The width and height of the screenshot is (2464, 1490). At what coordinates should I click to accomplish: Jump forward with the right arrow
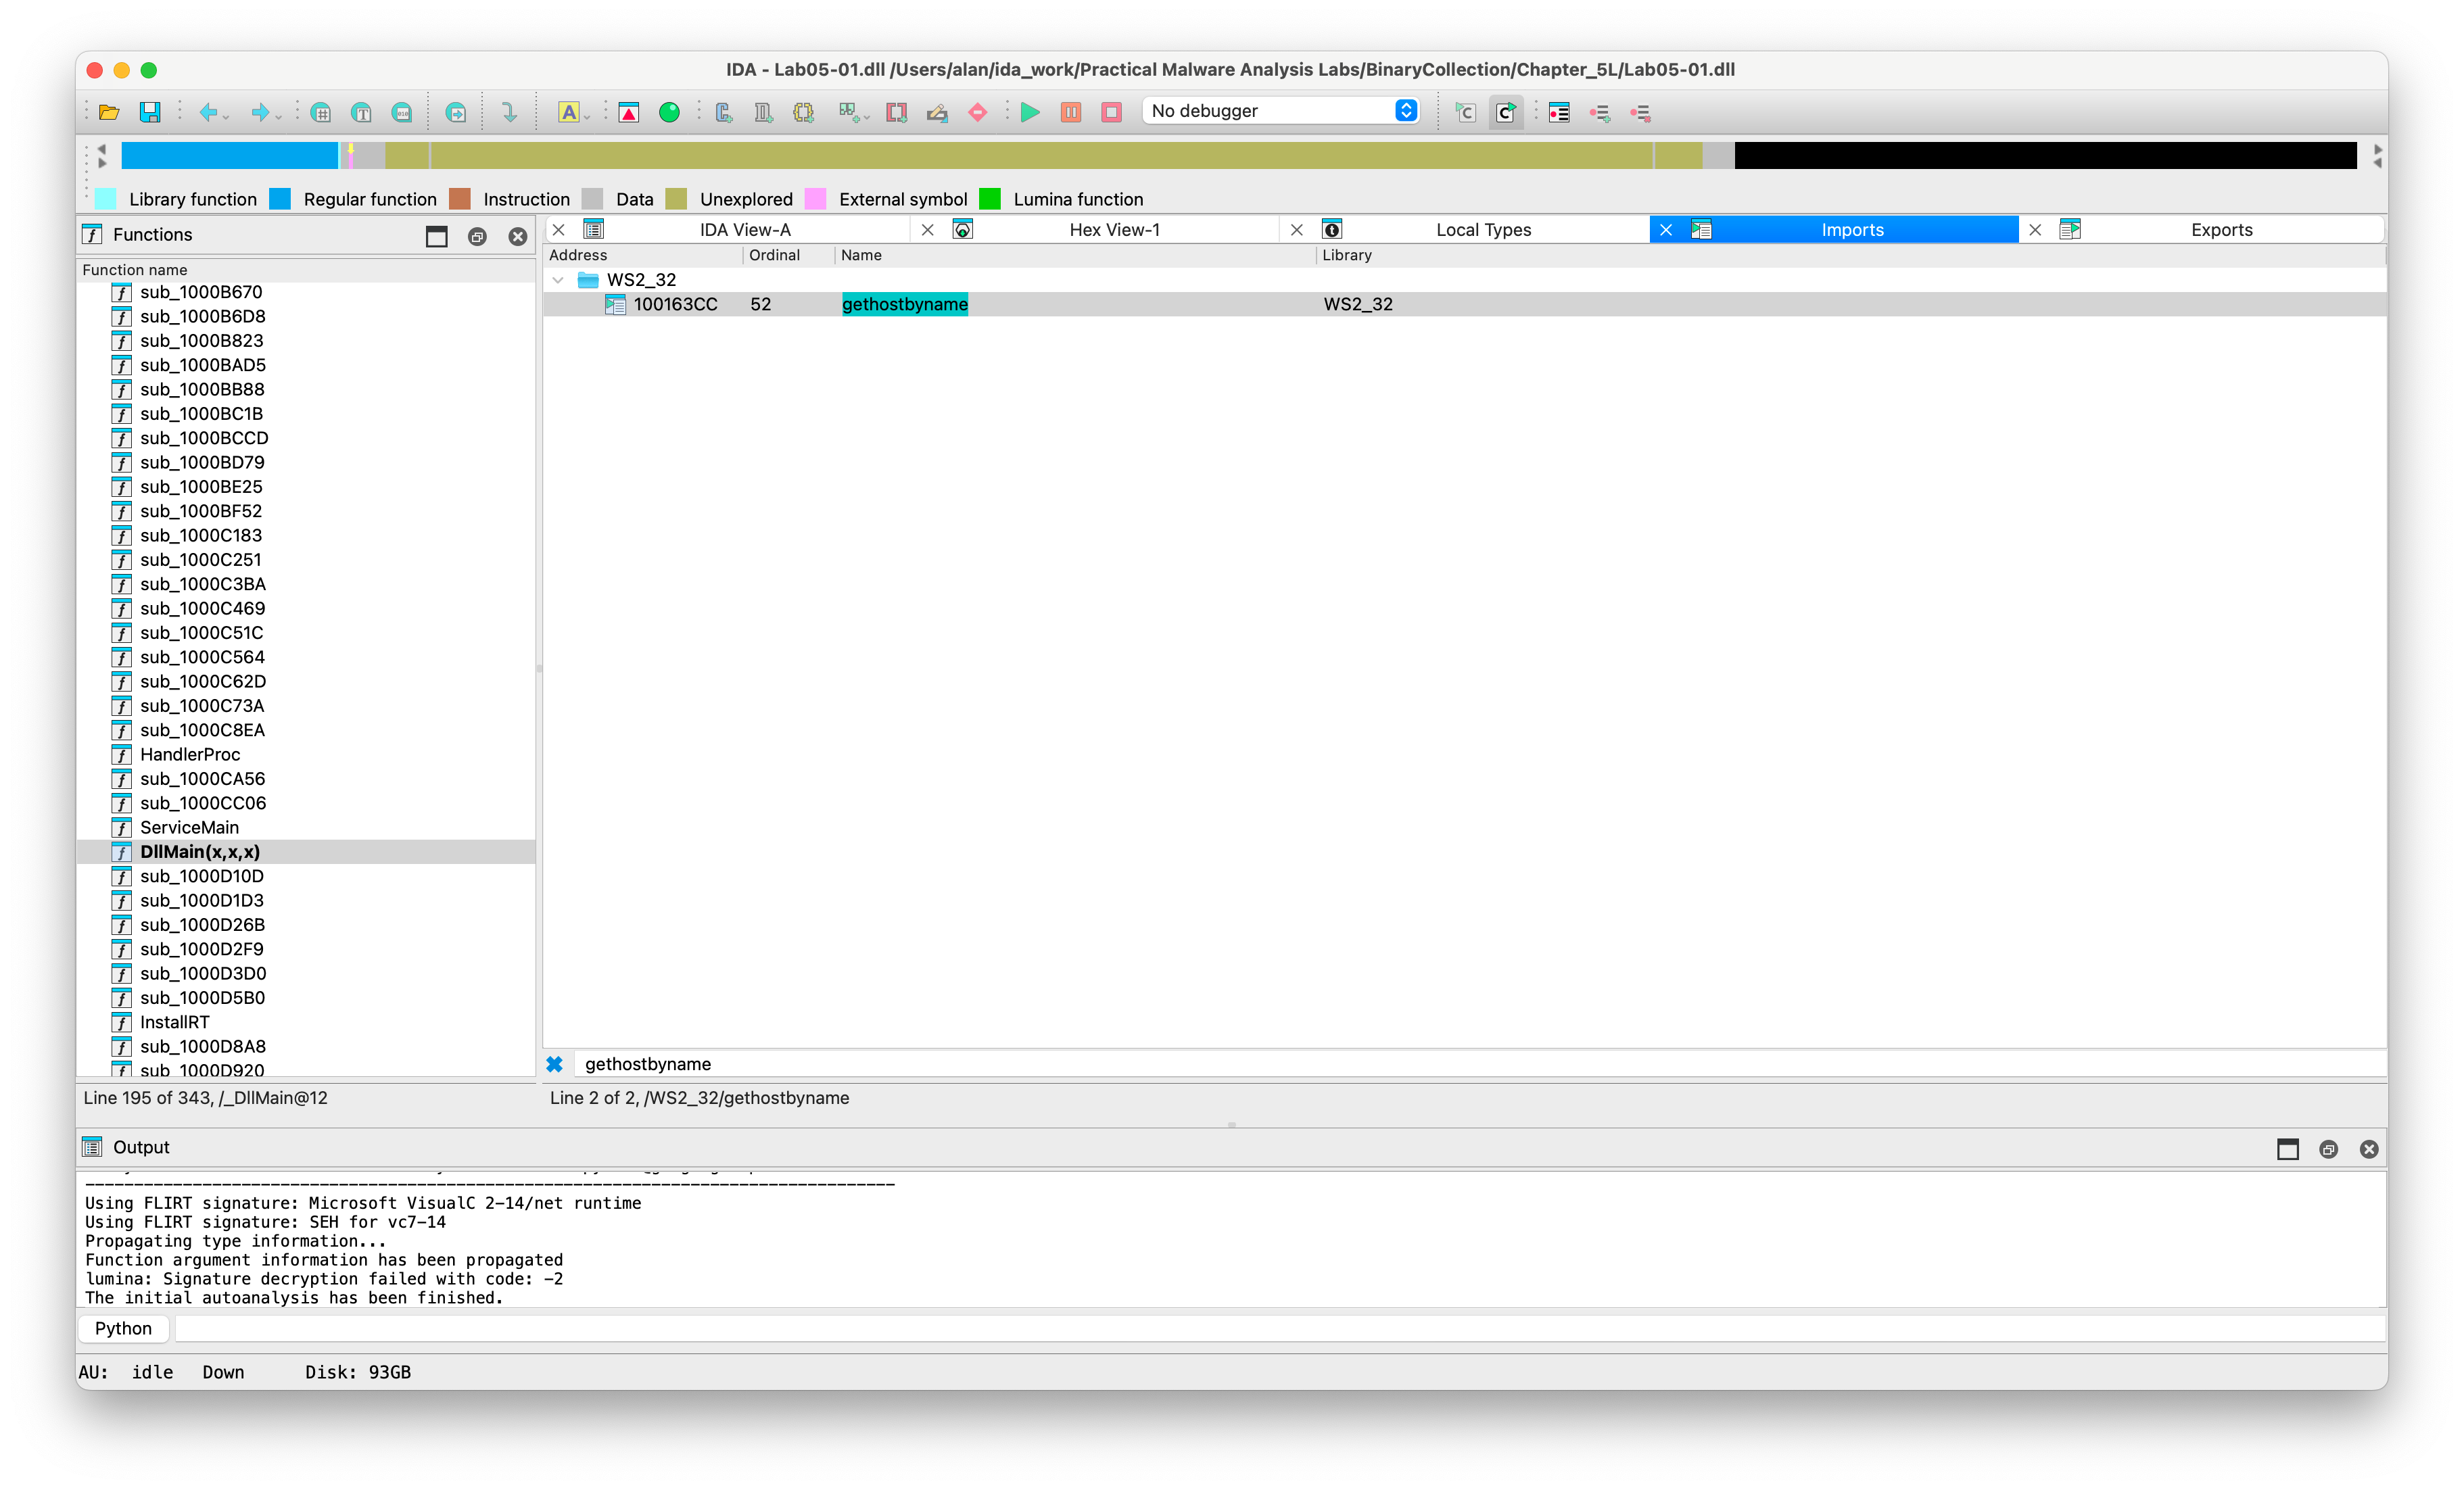click(260, 112)
